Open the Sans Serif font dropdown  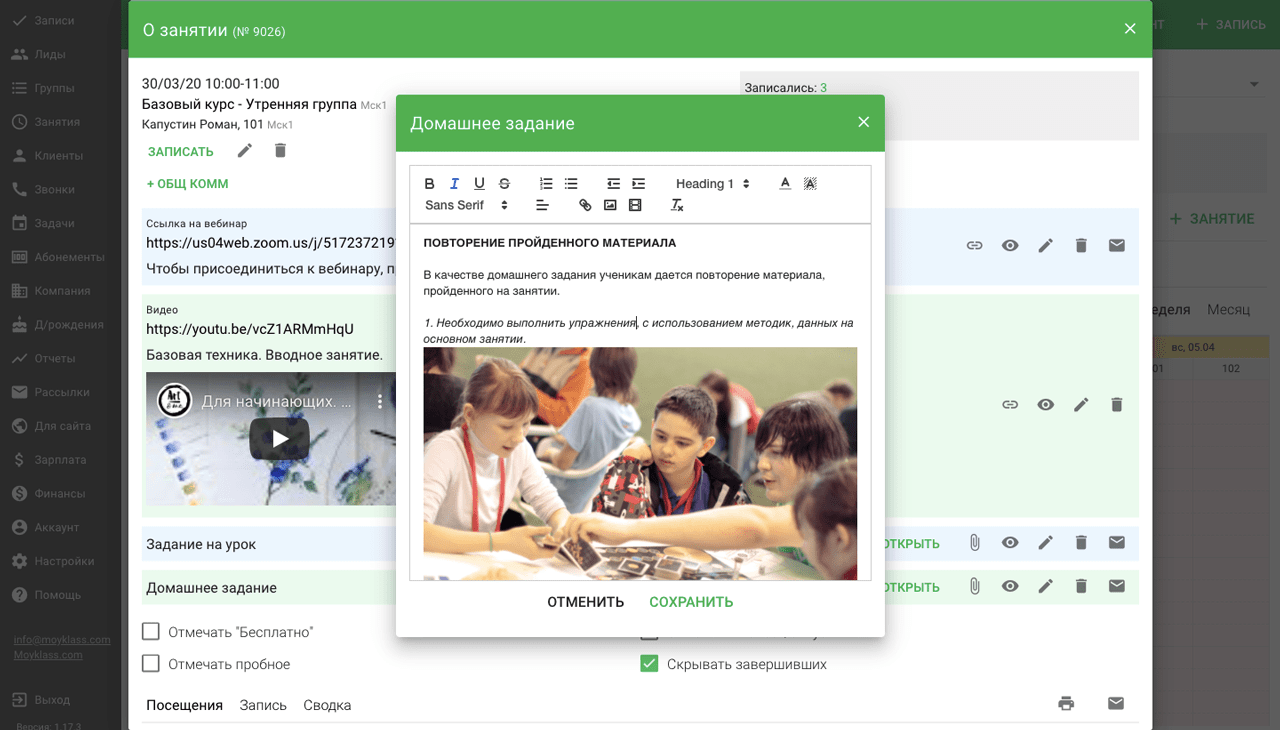click(466, 206)
